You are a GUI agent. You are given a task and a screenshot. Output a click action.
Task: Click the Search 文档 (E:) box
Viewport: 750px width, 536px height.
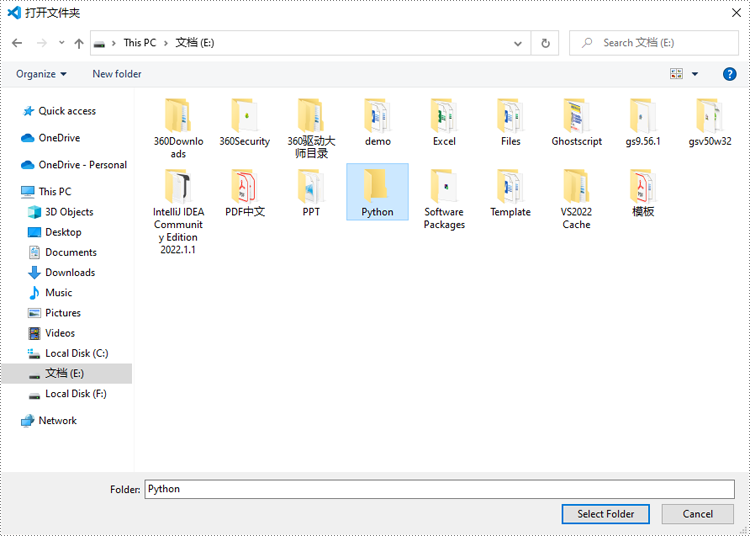point(653,43)
